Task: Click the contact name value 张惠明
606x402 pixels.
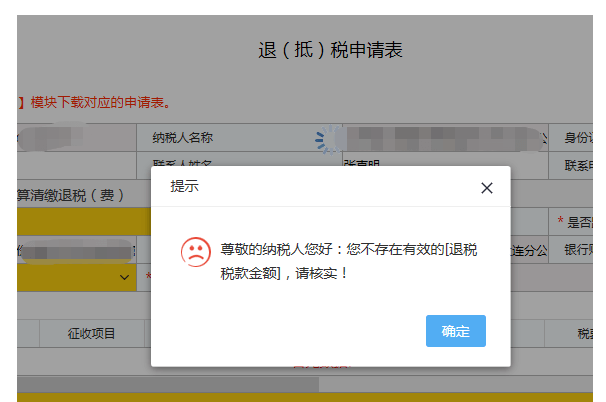Action: pos(360,164)
